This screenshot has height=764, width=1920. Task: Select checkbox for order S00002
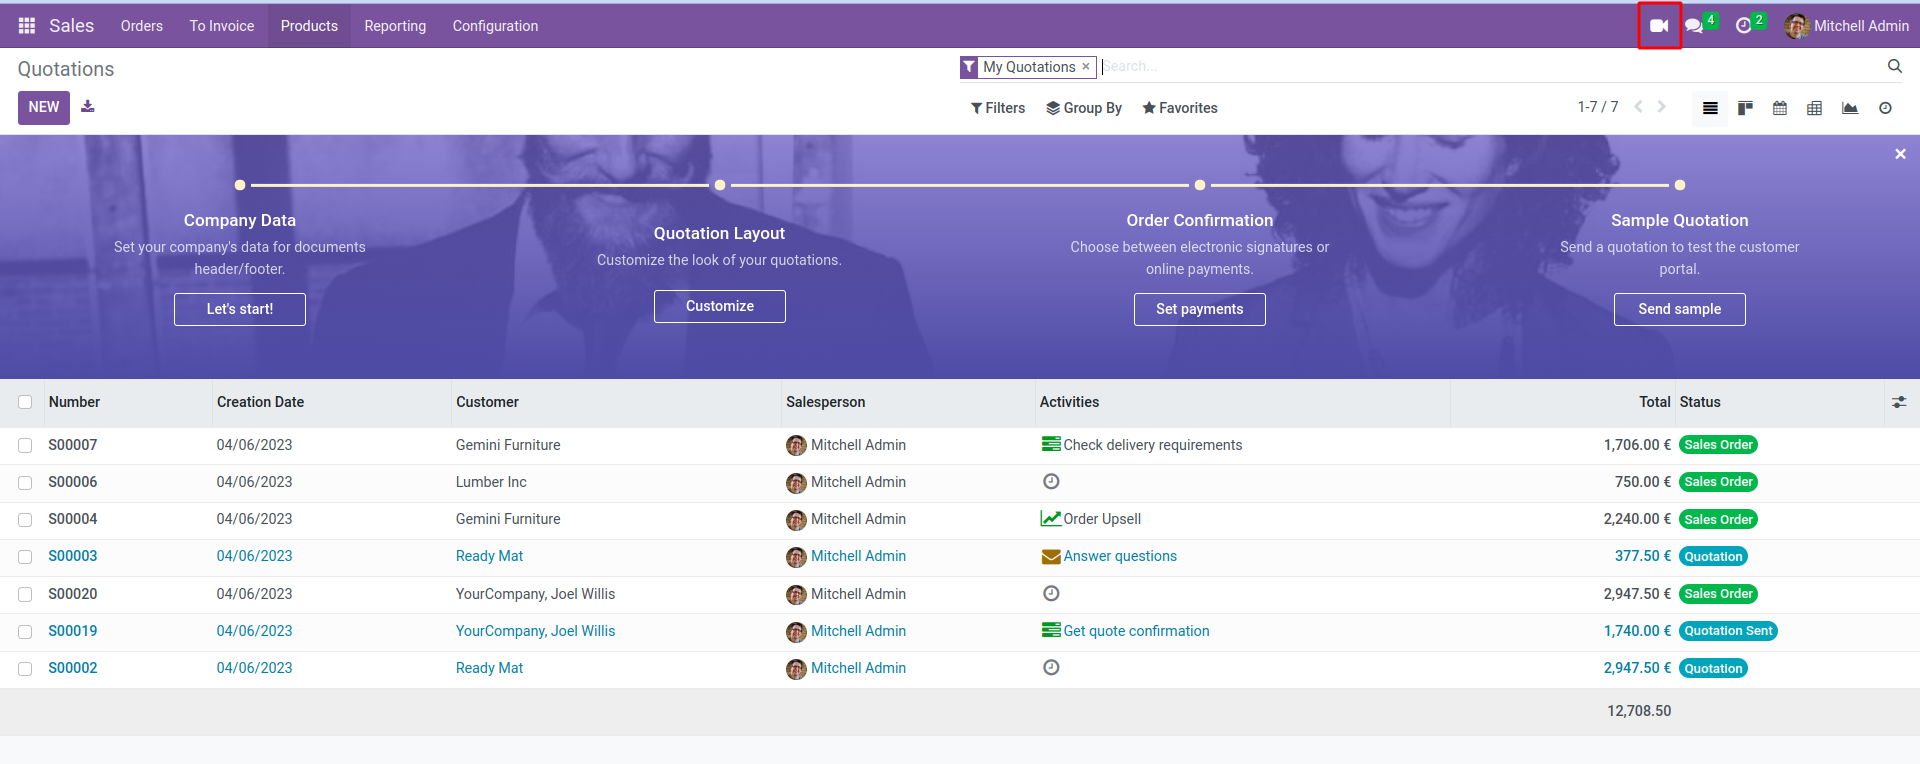click(25, 669)
